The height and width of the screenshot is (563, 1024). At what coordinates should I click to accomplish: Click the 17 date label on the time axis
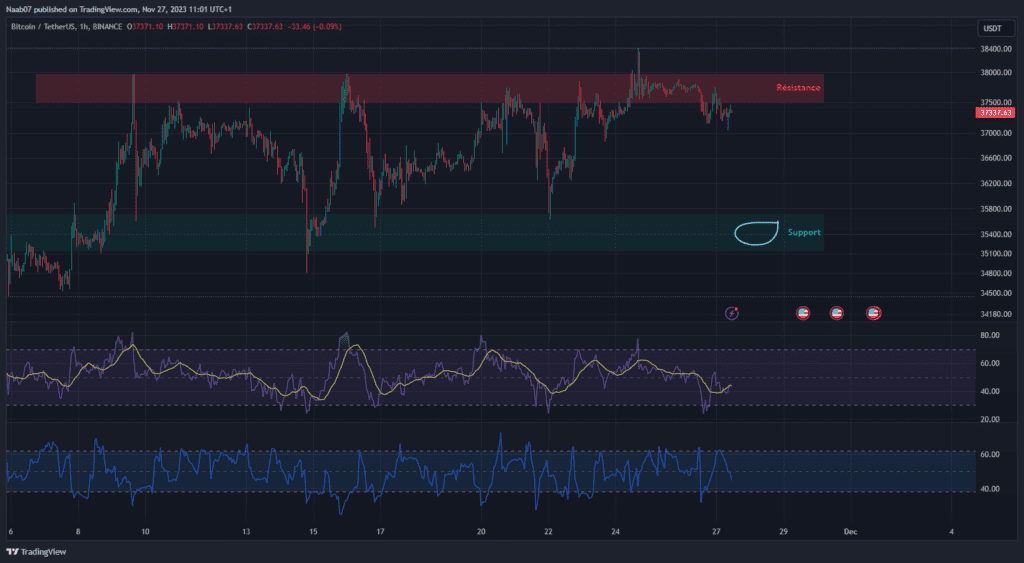pos(381,532)
